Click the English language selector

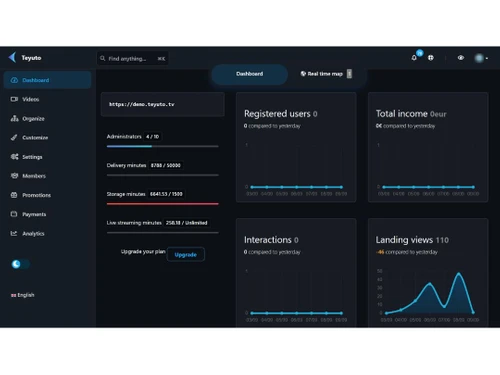coord(22,295)
